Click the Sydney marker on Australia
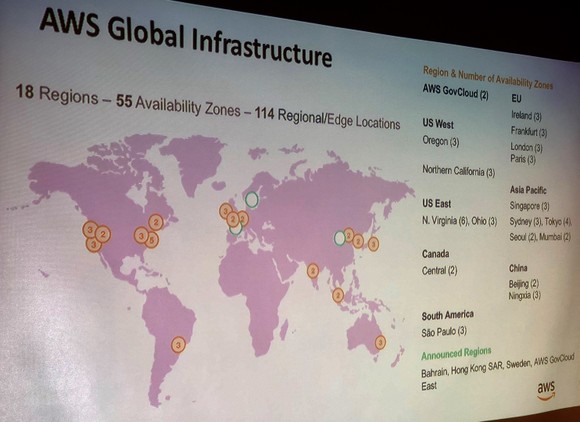This screenshot has height=422, width=580. click(380, 342)
